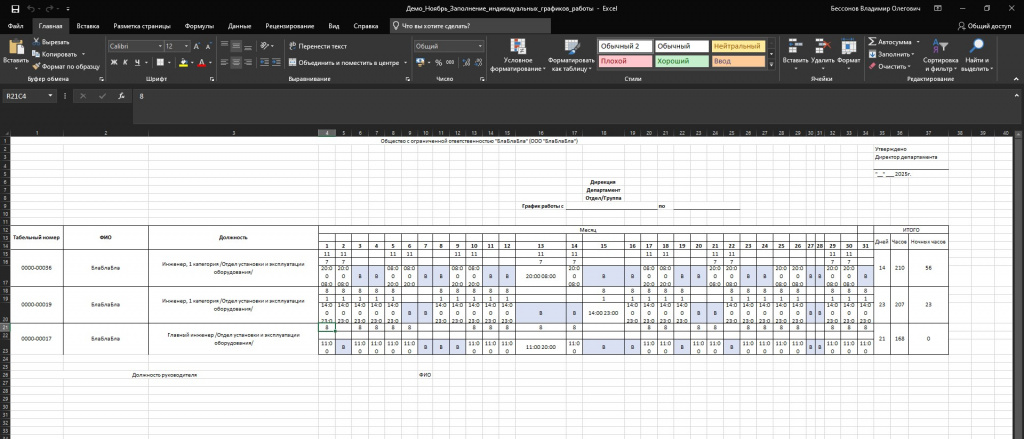The height and width of the screenshot is (439, 1024).
Task: Toggle bold formatting (Ж)
Action: tap(114, 63)
